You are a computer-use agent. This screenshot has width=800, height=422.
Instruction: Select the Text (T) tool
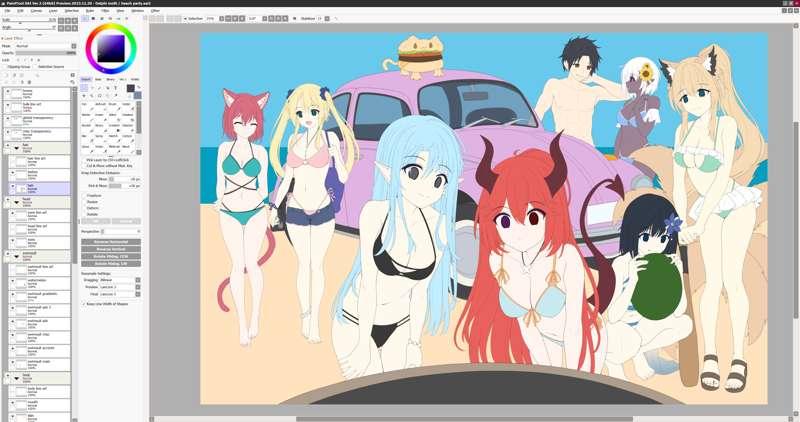pos(115,88)
